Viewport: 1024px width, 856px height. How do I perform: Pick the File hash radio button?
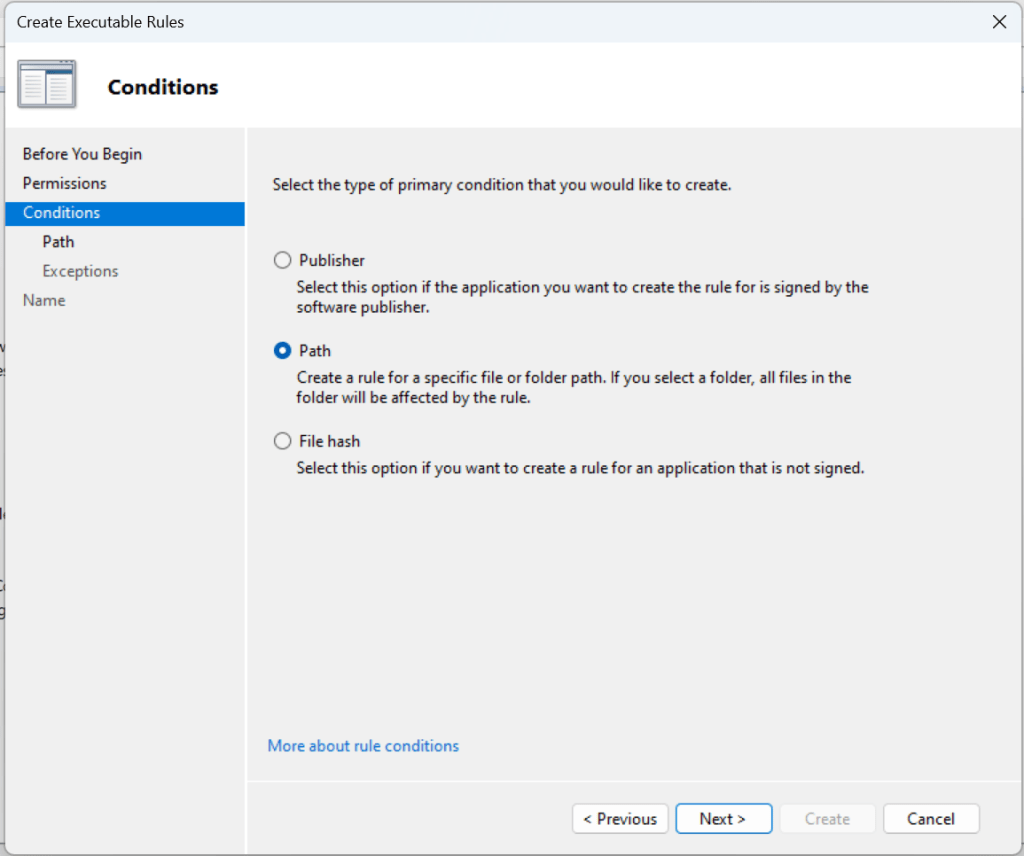click(x=283, y=441)
